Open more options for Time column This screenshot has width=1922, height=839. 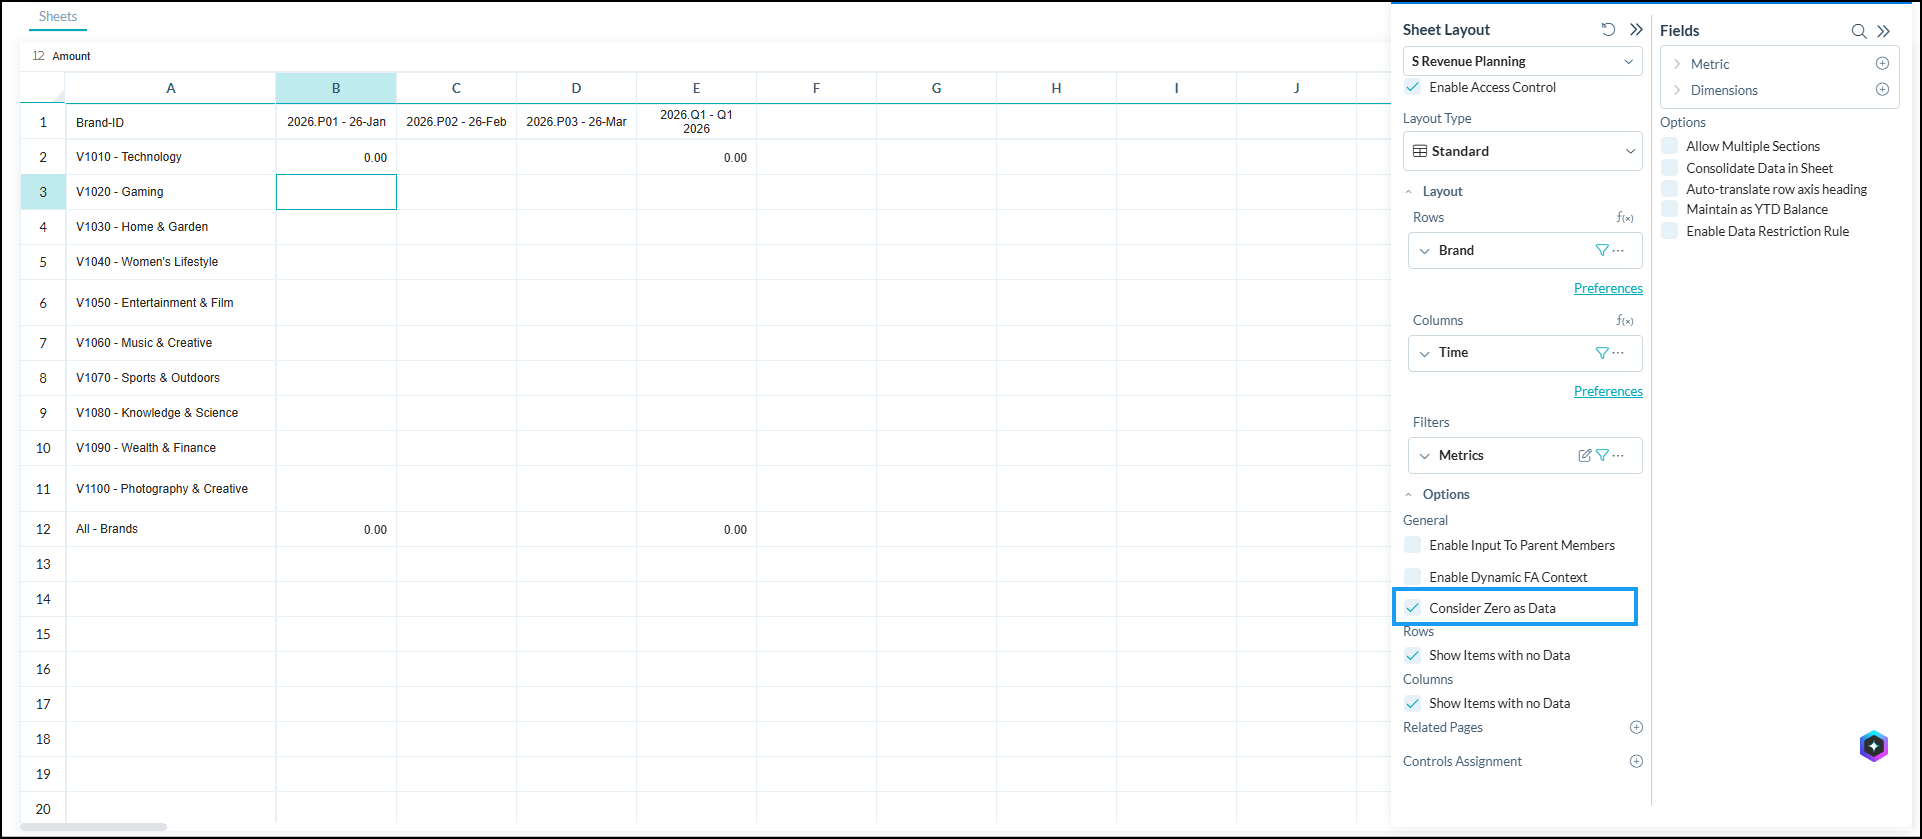[1619, 353]
